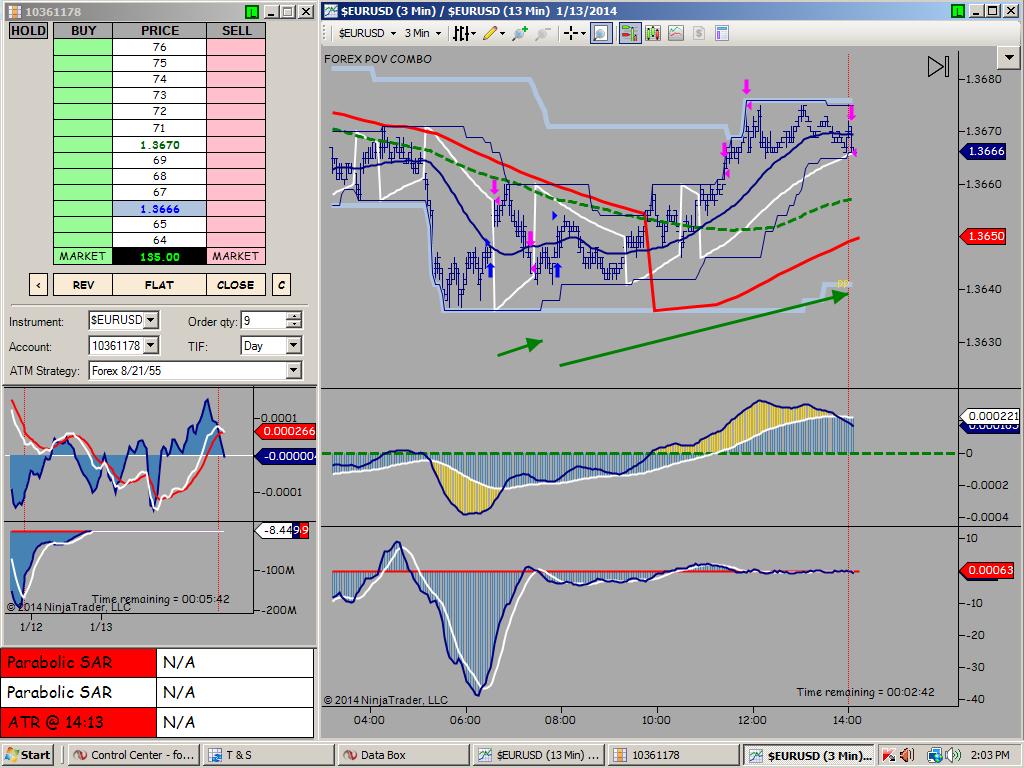Open the indicators line-chart icon
Image resolution: width=1024 pixels, height=768 pixels.
tap(676, 33)
